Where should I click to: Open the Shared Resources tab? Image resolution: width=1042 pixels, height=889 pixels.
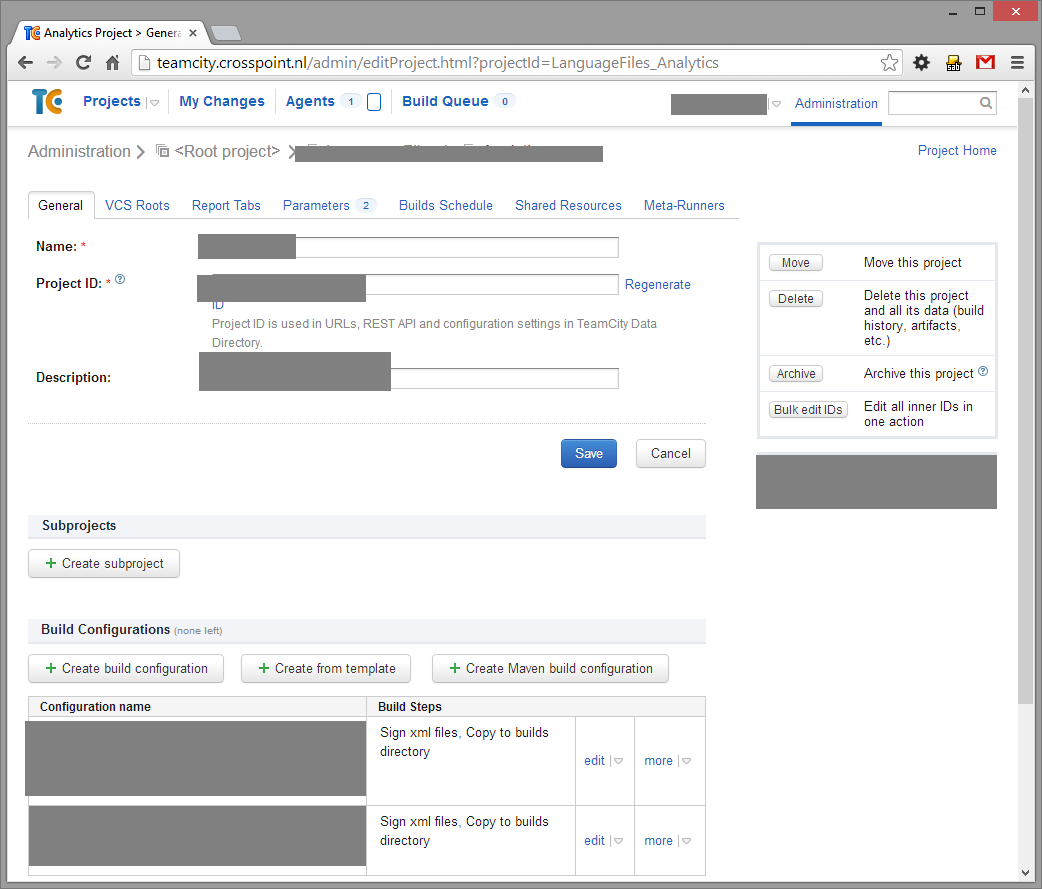[x=568, y=205]
